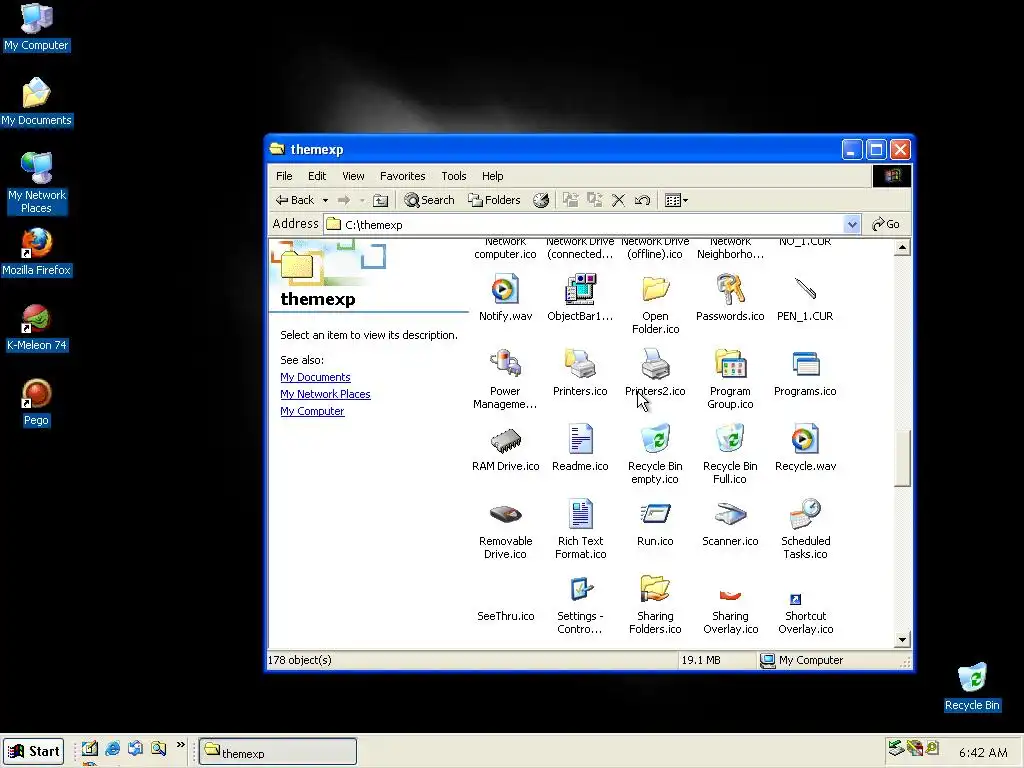
Task: Select the RAM Drive.ico chip icon
Action: (x=505, y=440)
